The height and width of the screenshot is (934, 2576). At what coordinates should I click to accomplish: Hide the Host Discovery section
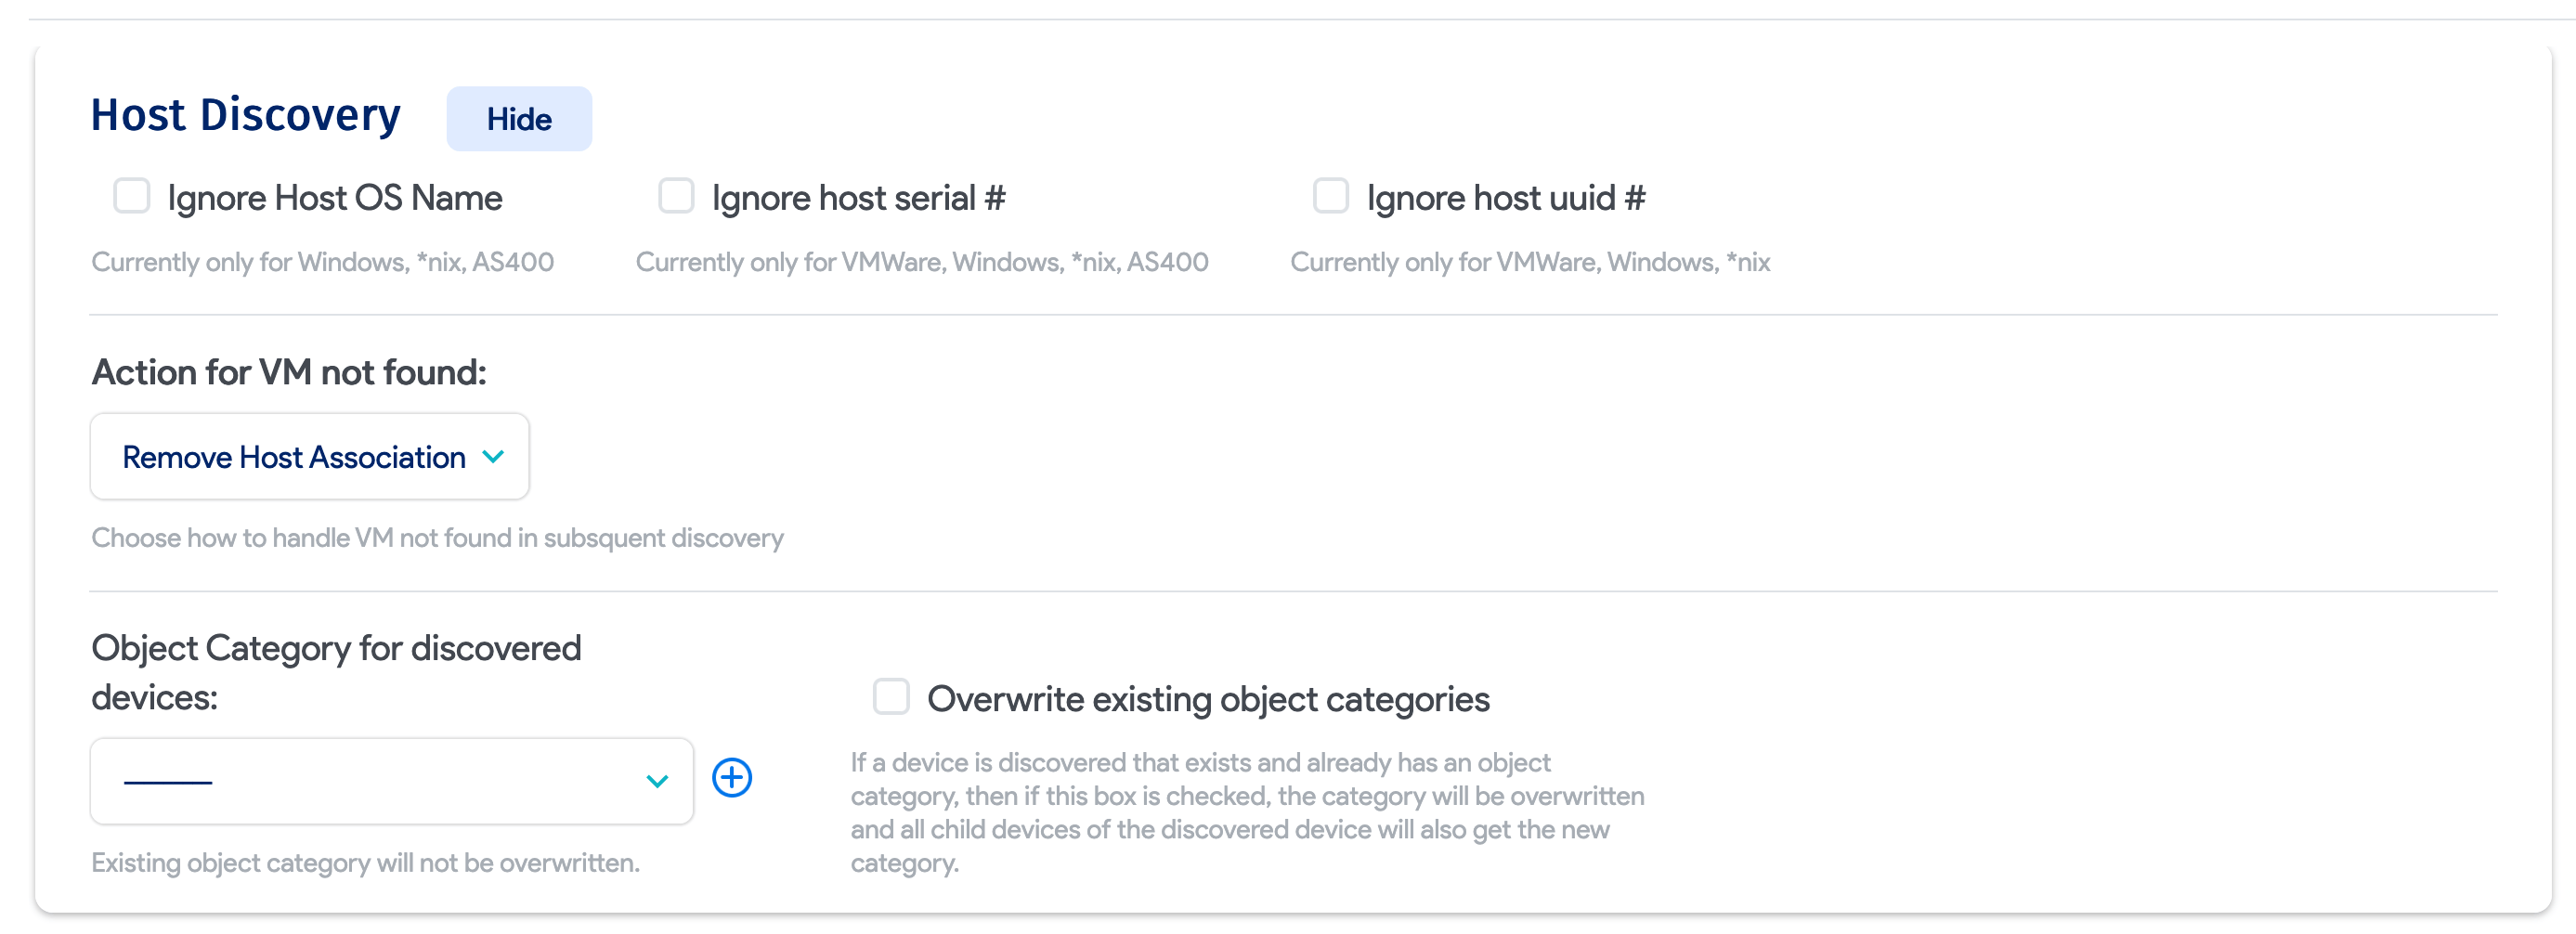pos(518,118)
